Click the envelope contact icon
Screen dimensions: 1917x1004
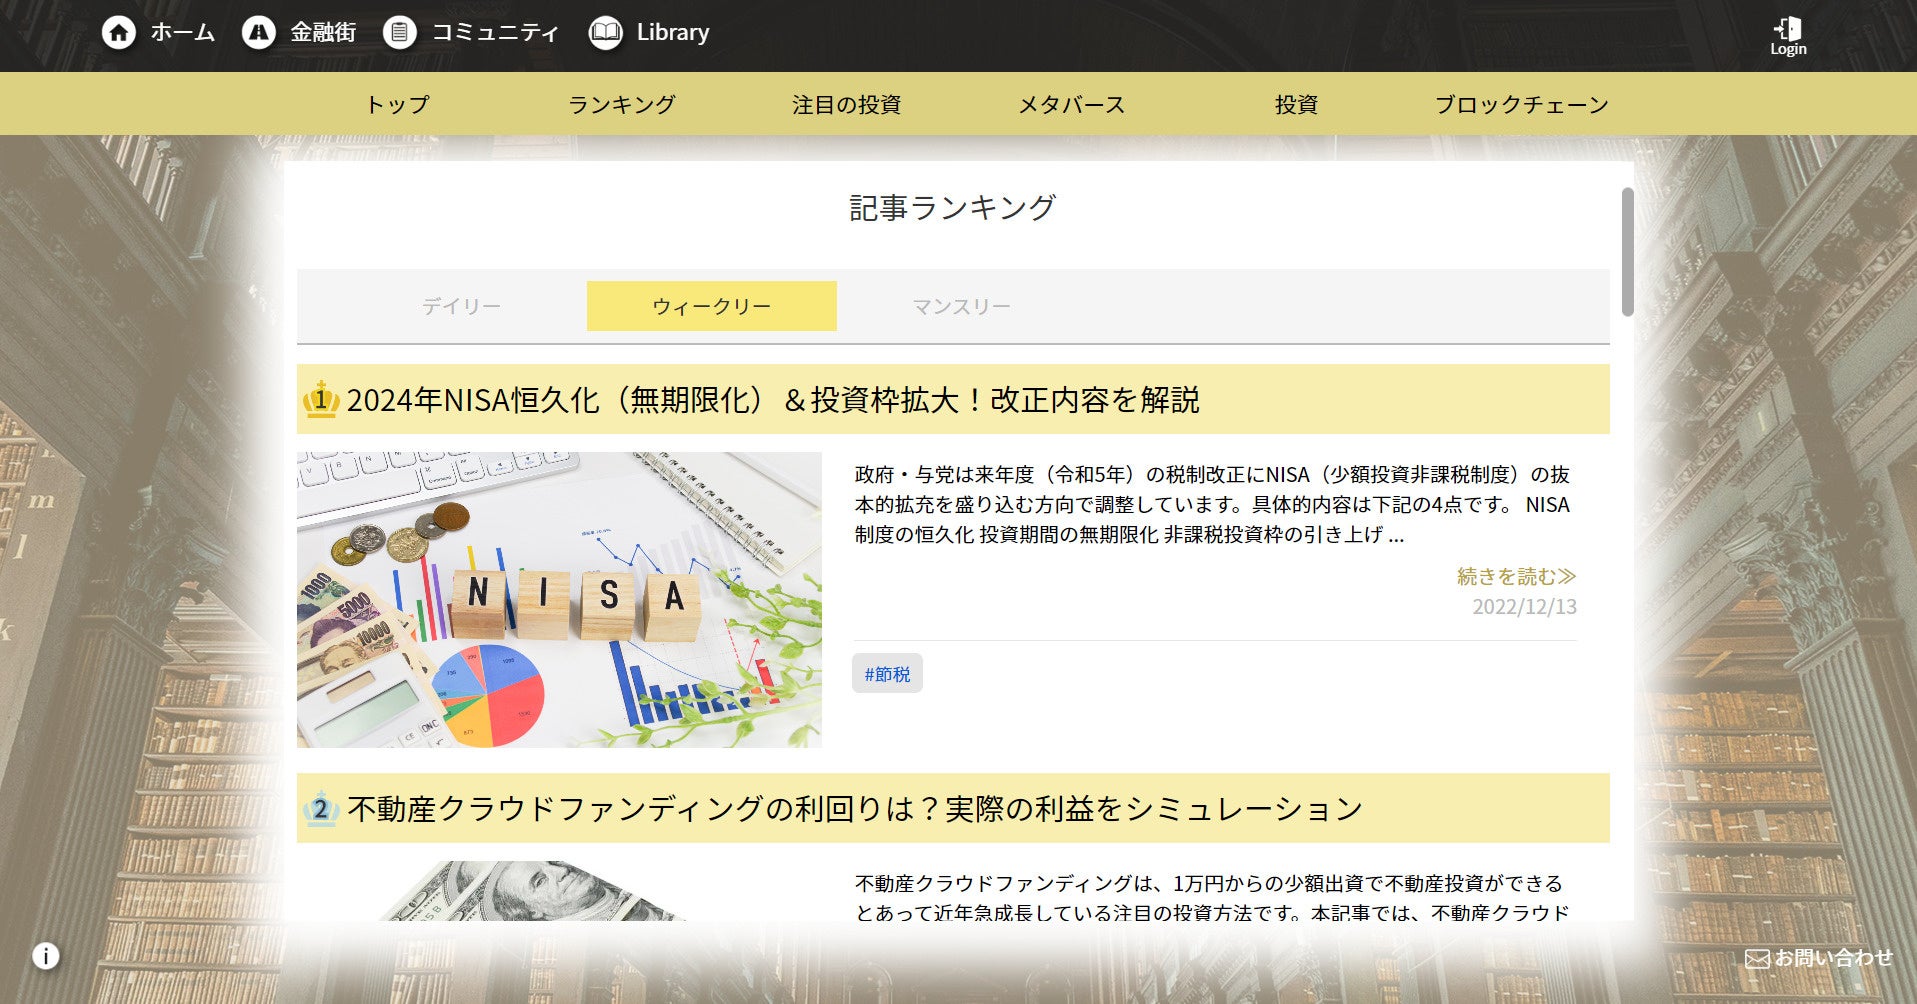1757,959
